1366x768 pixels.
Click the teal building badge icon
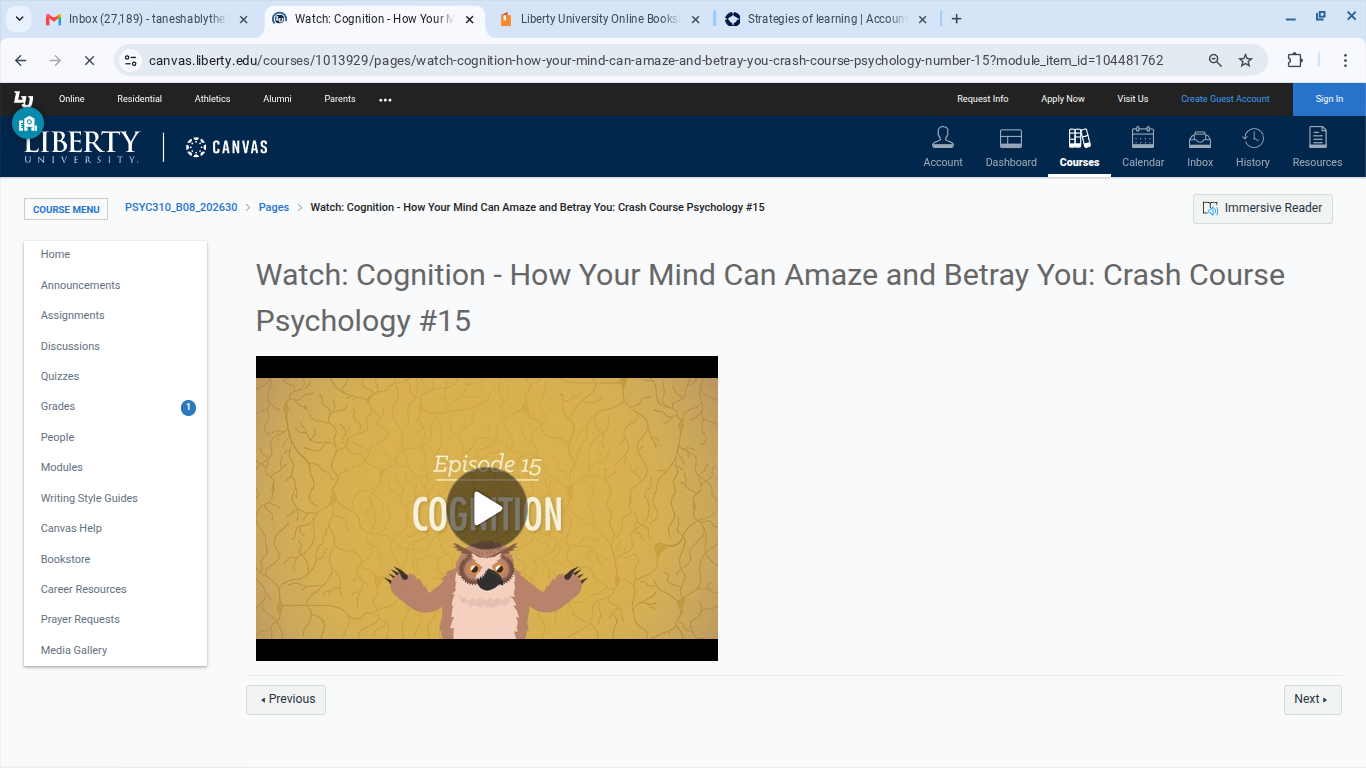(28, 123)
